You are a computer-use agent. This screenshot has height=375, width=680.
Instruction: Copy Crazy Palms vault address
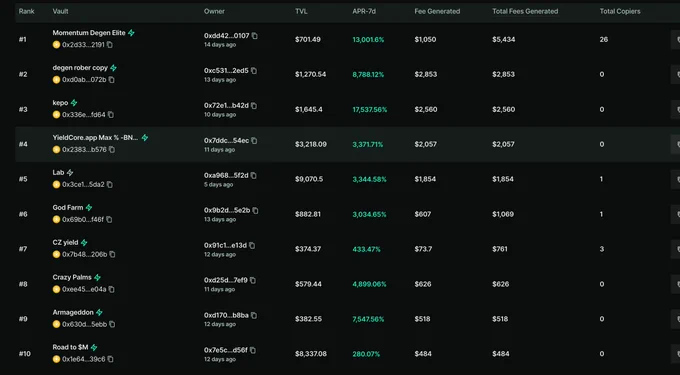click(x=111, y=289)
